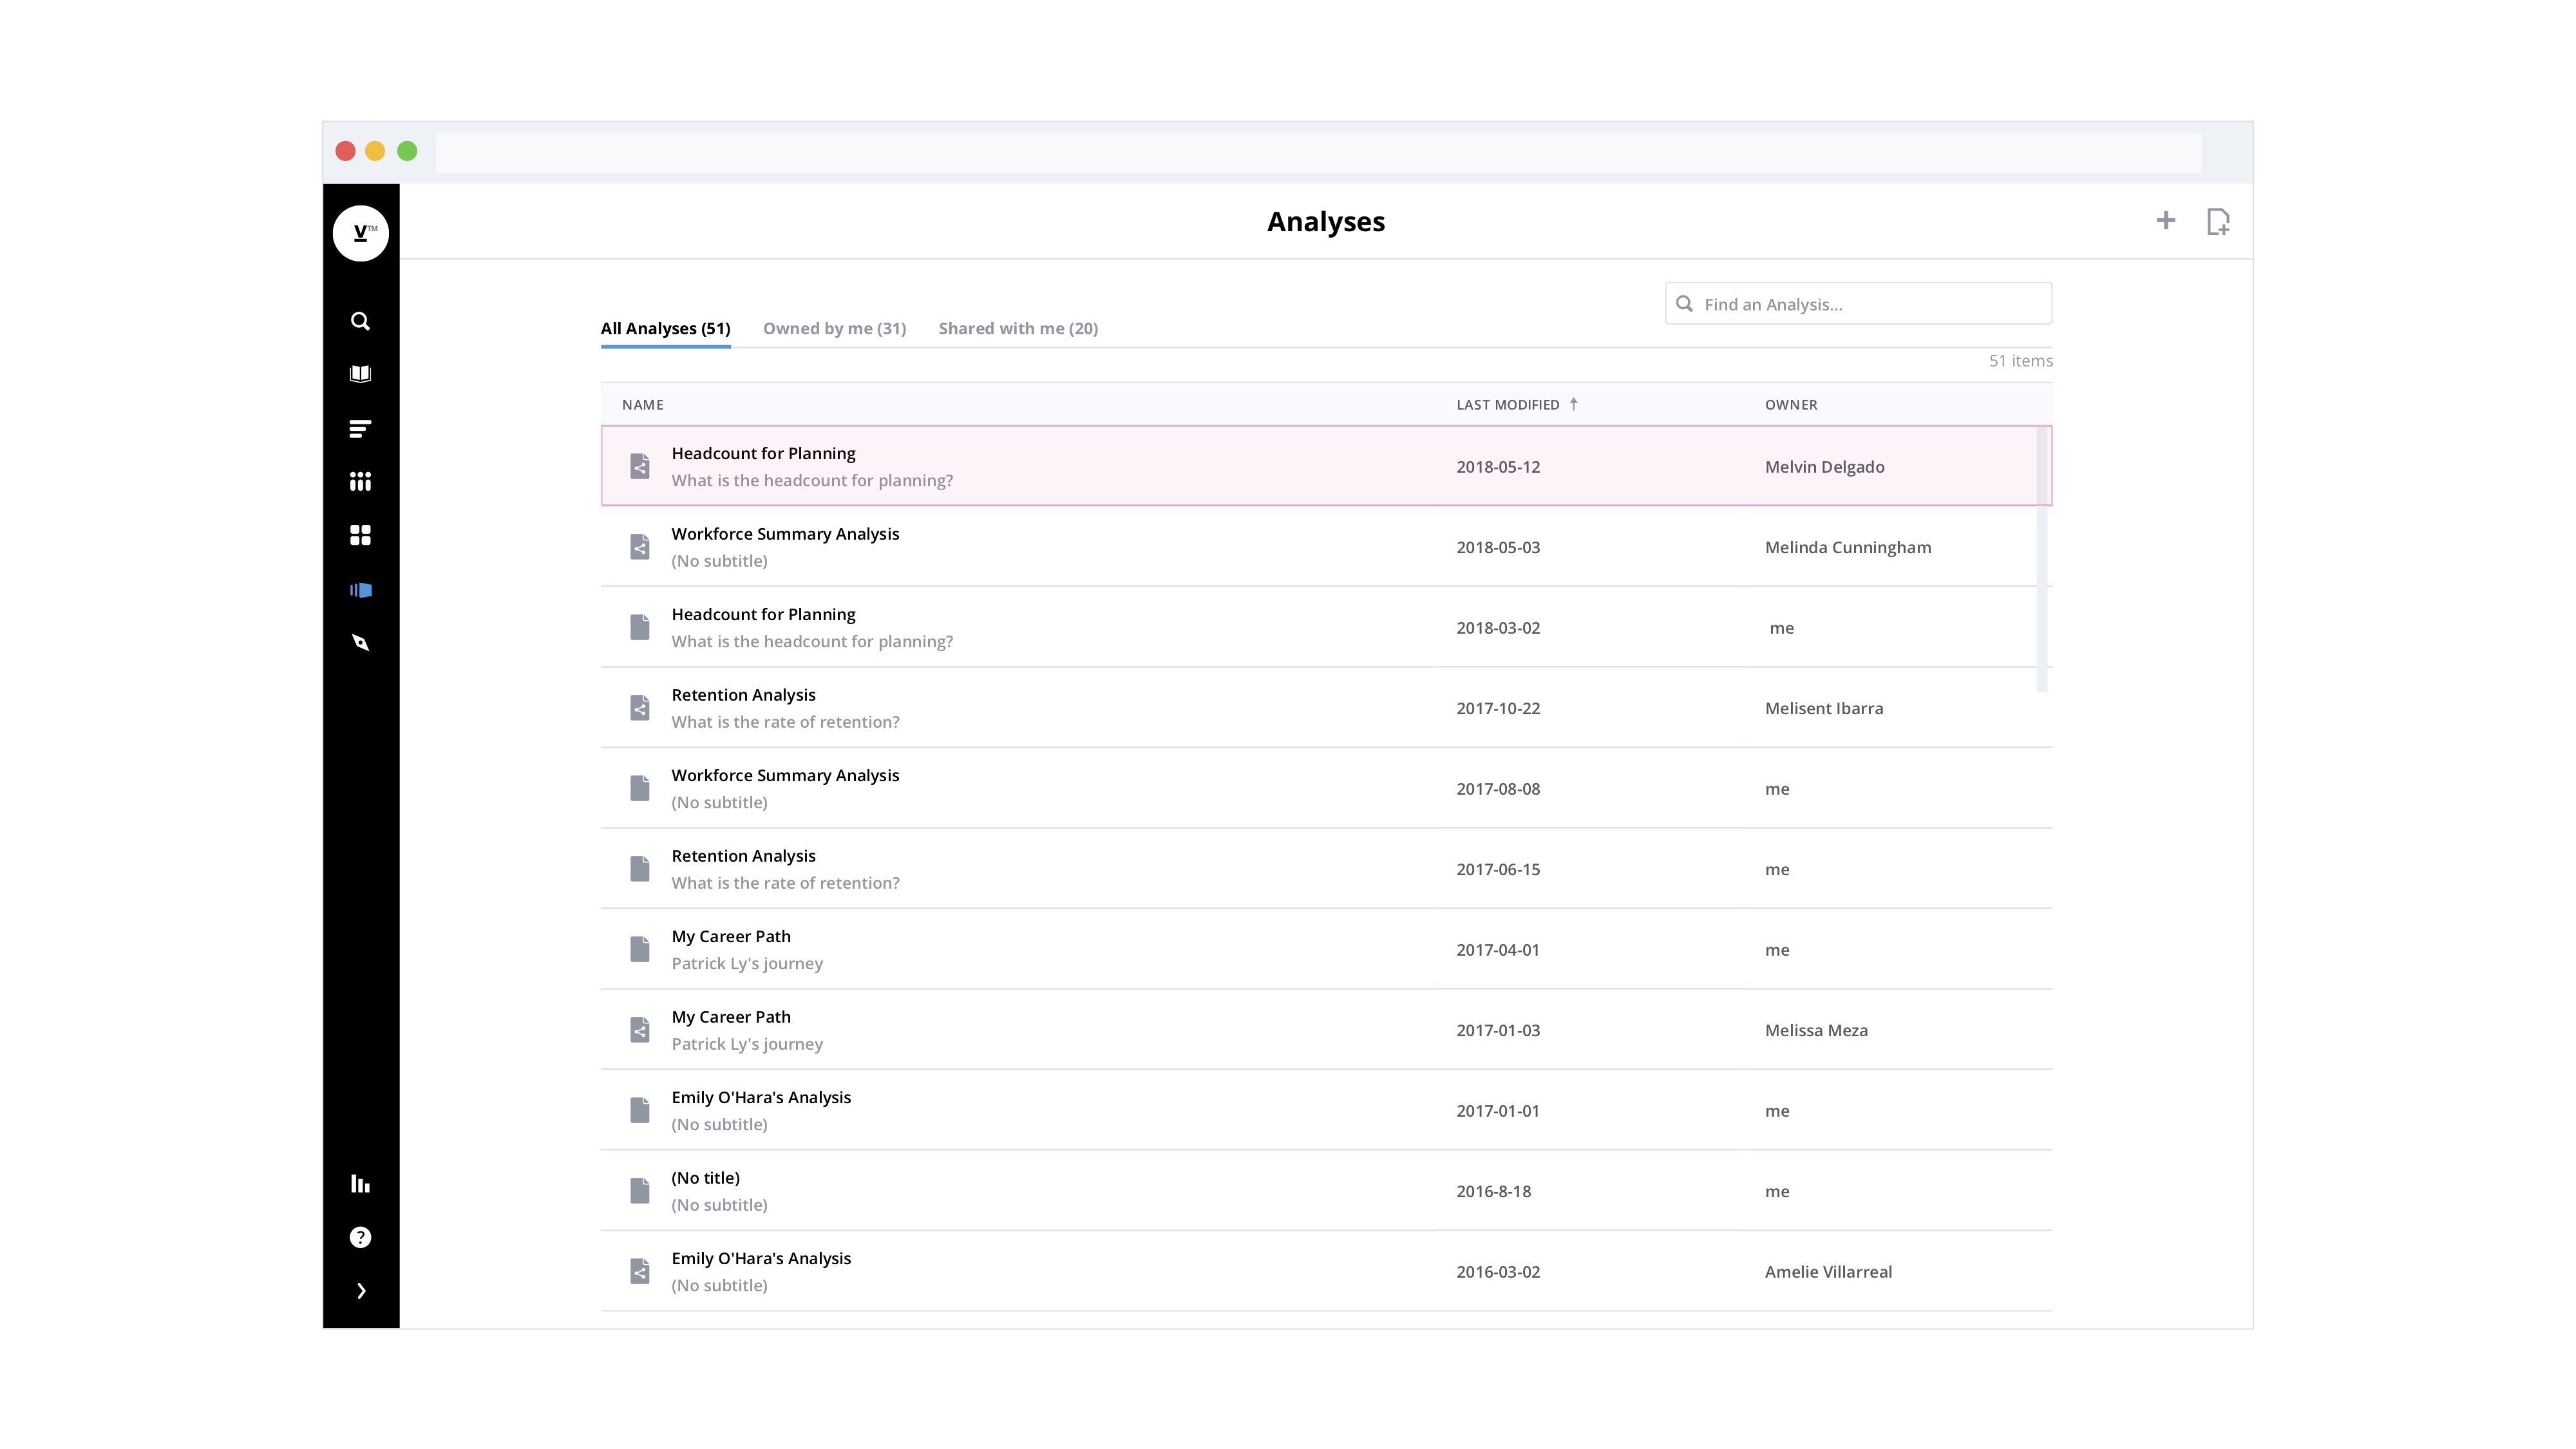Open Retention Analysis owned by Melisent Ibarra
The height and width of the screenshot is (1449, 2576).
pyautogui.click(x=1326, y=708)
